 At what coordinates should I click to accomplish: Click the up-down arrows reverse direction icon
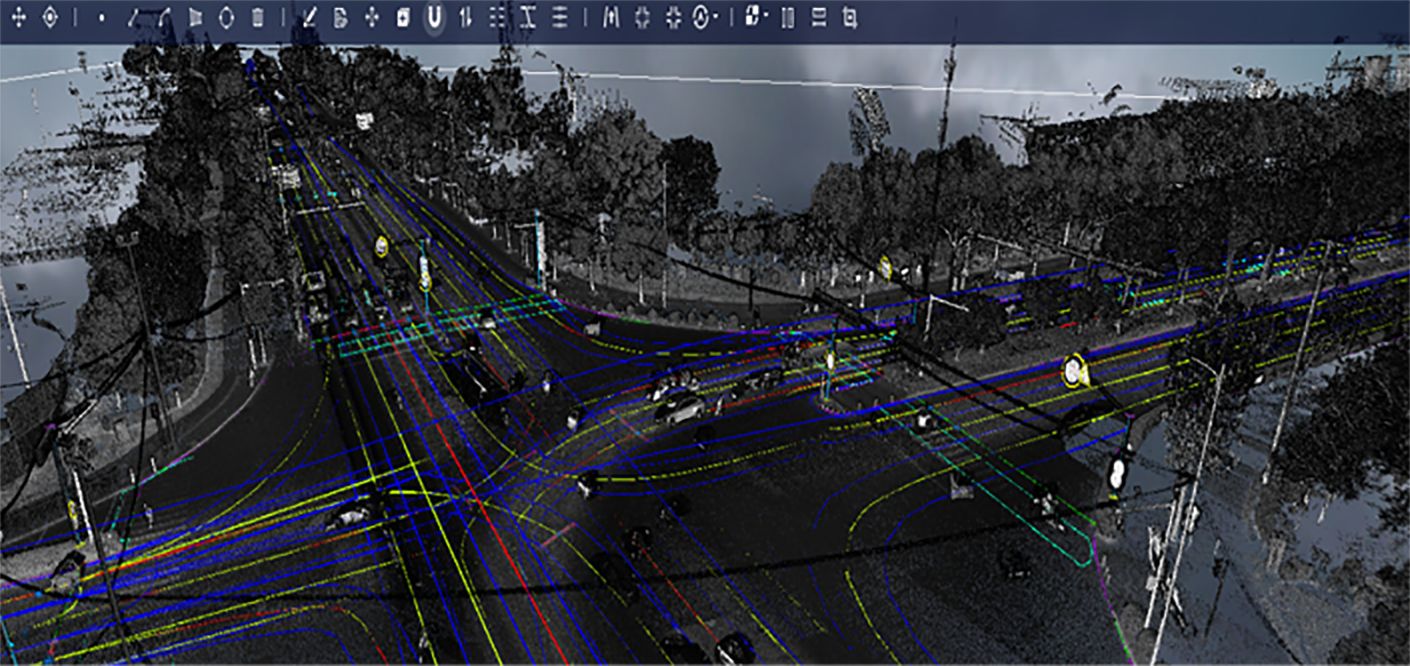tap(465, 17)
